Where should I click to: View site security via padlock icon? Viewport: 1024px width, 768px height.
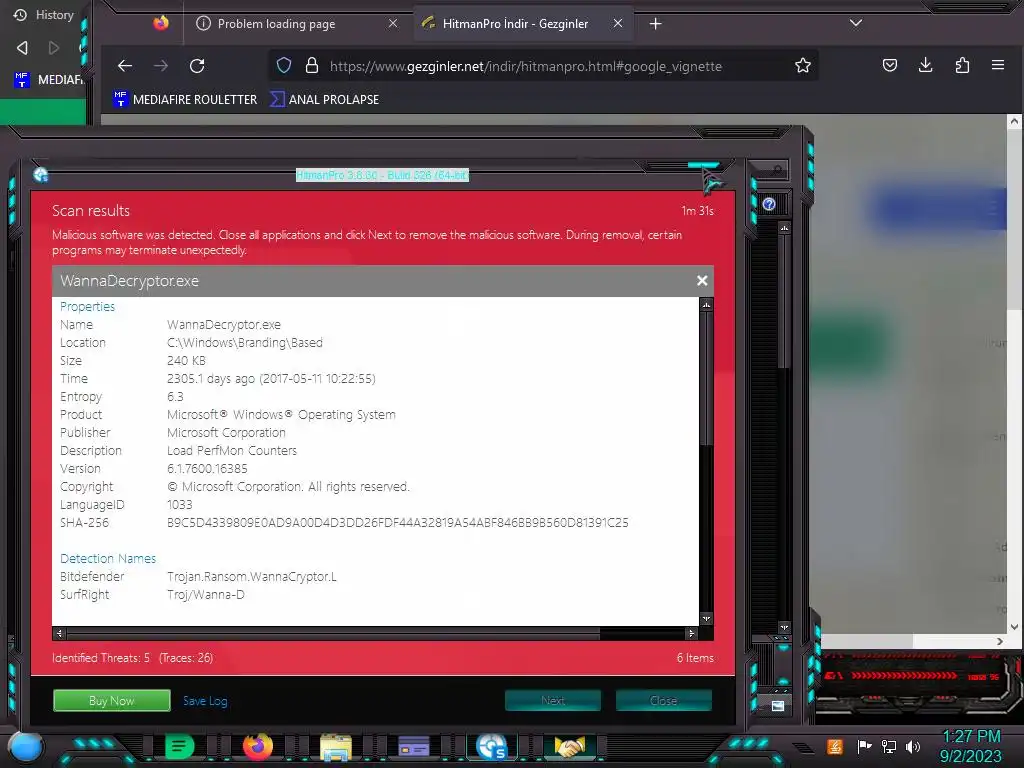click(312, 65)
